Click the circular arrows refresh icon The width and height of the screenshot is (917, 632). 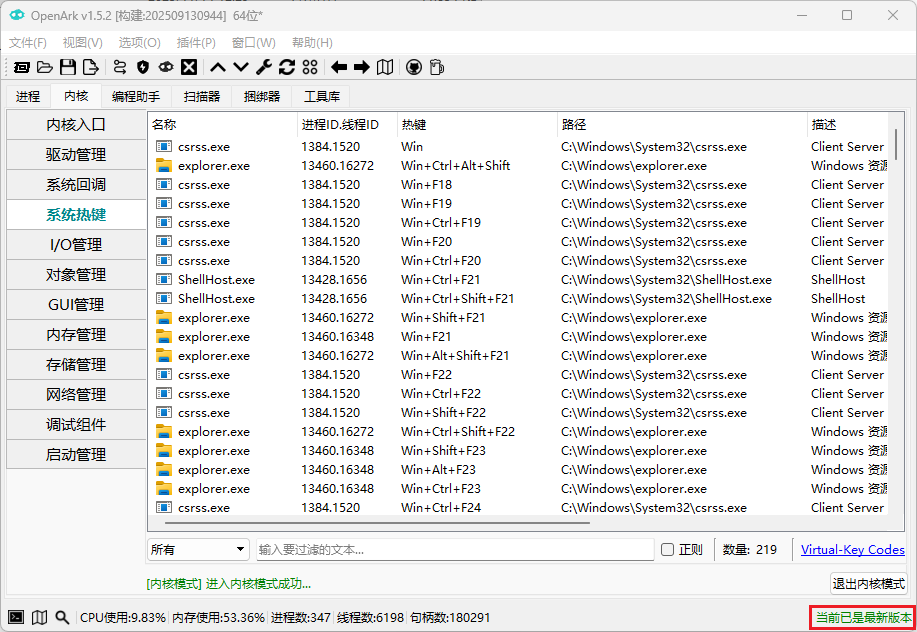click(x=287, y=67)
